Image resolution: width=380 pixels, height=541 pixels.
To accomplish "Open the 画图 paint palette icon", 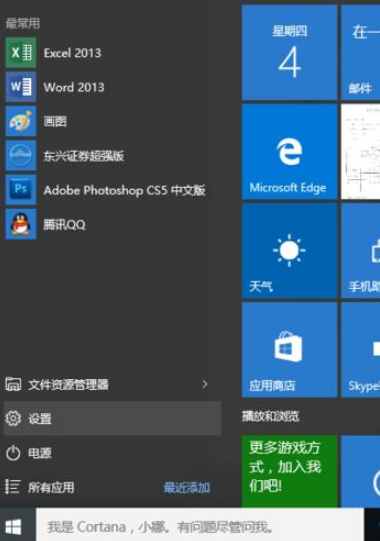I will pyautogui.click(x=21, y=121).
